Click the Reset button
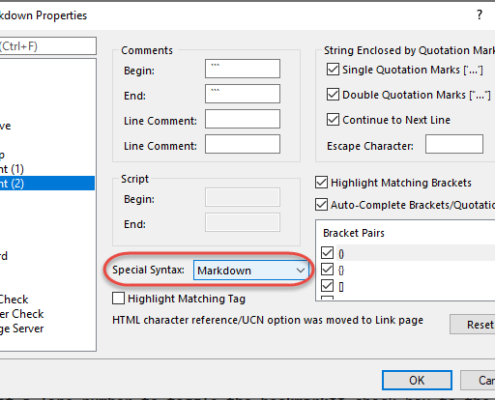 point(472,324)
